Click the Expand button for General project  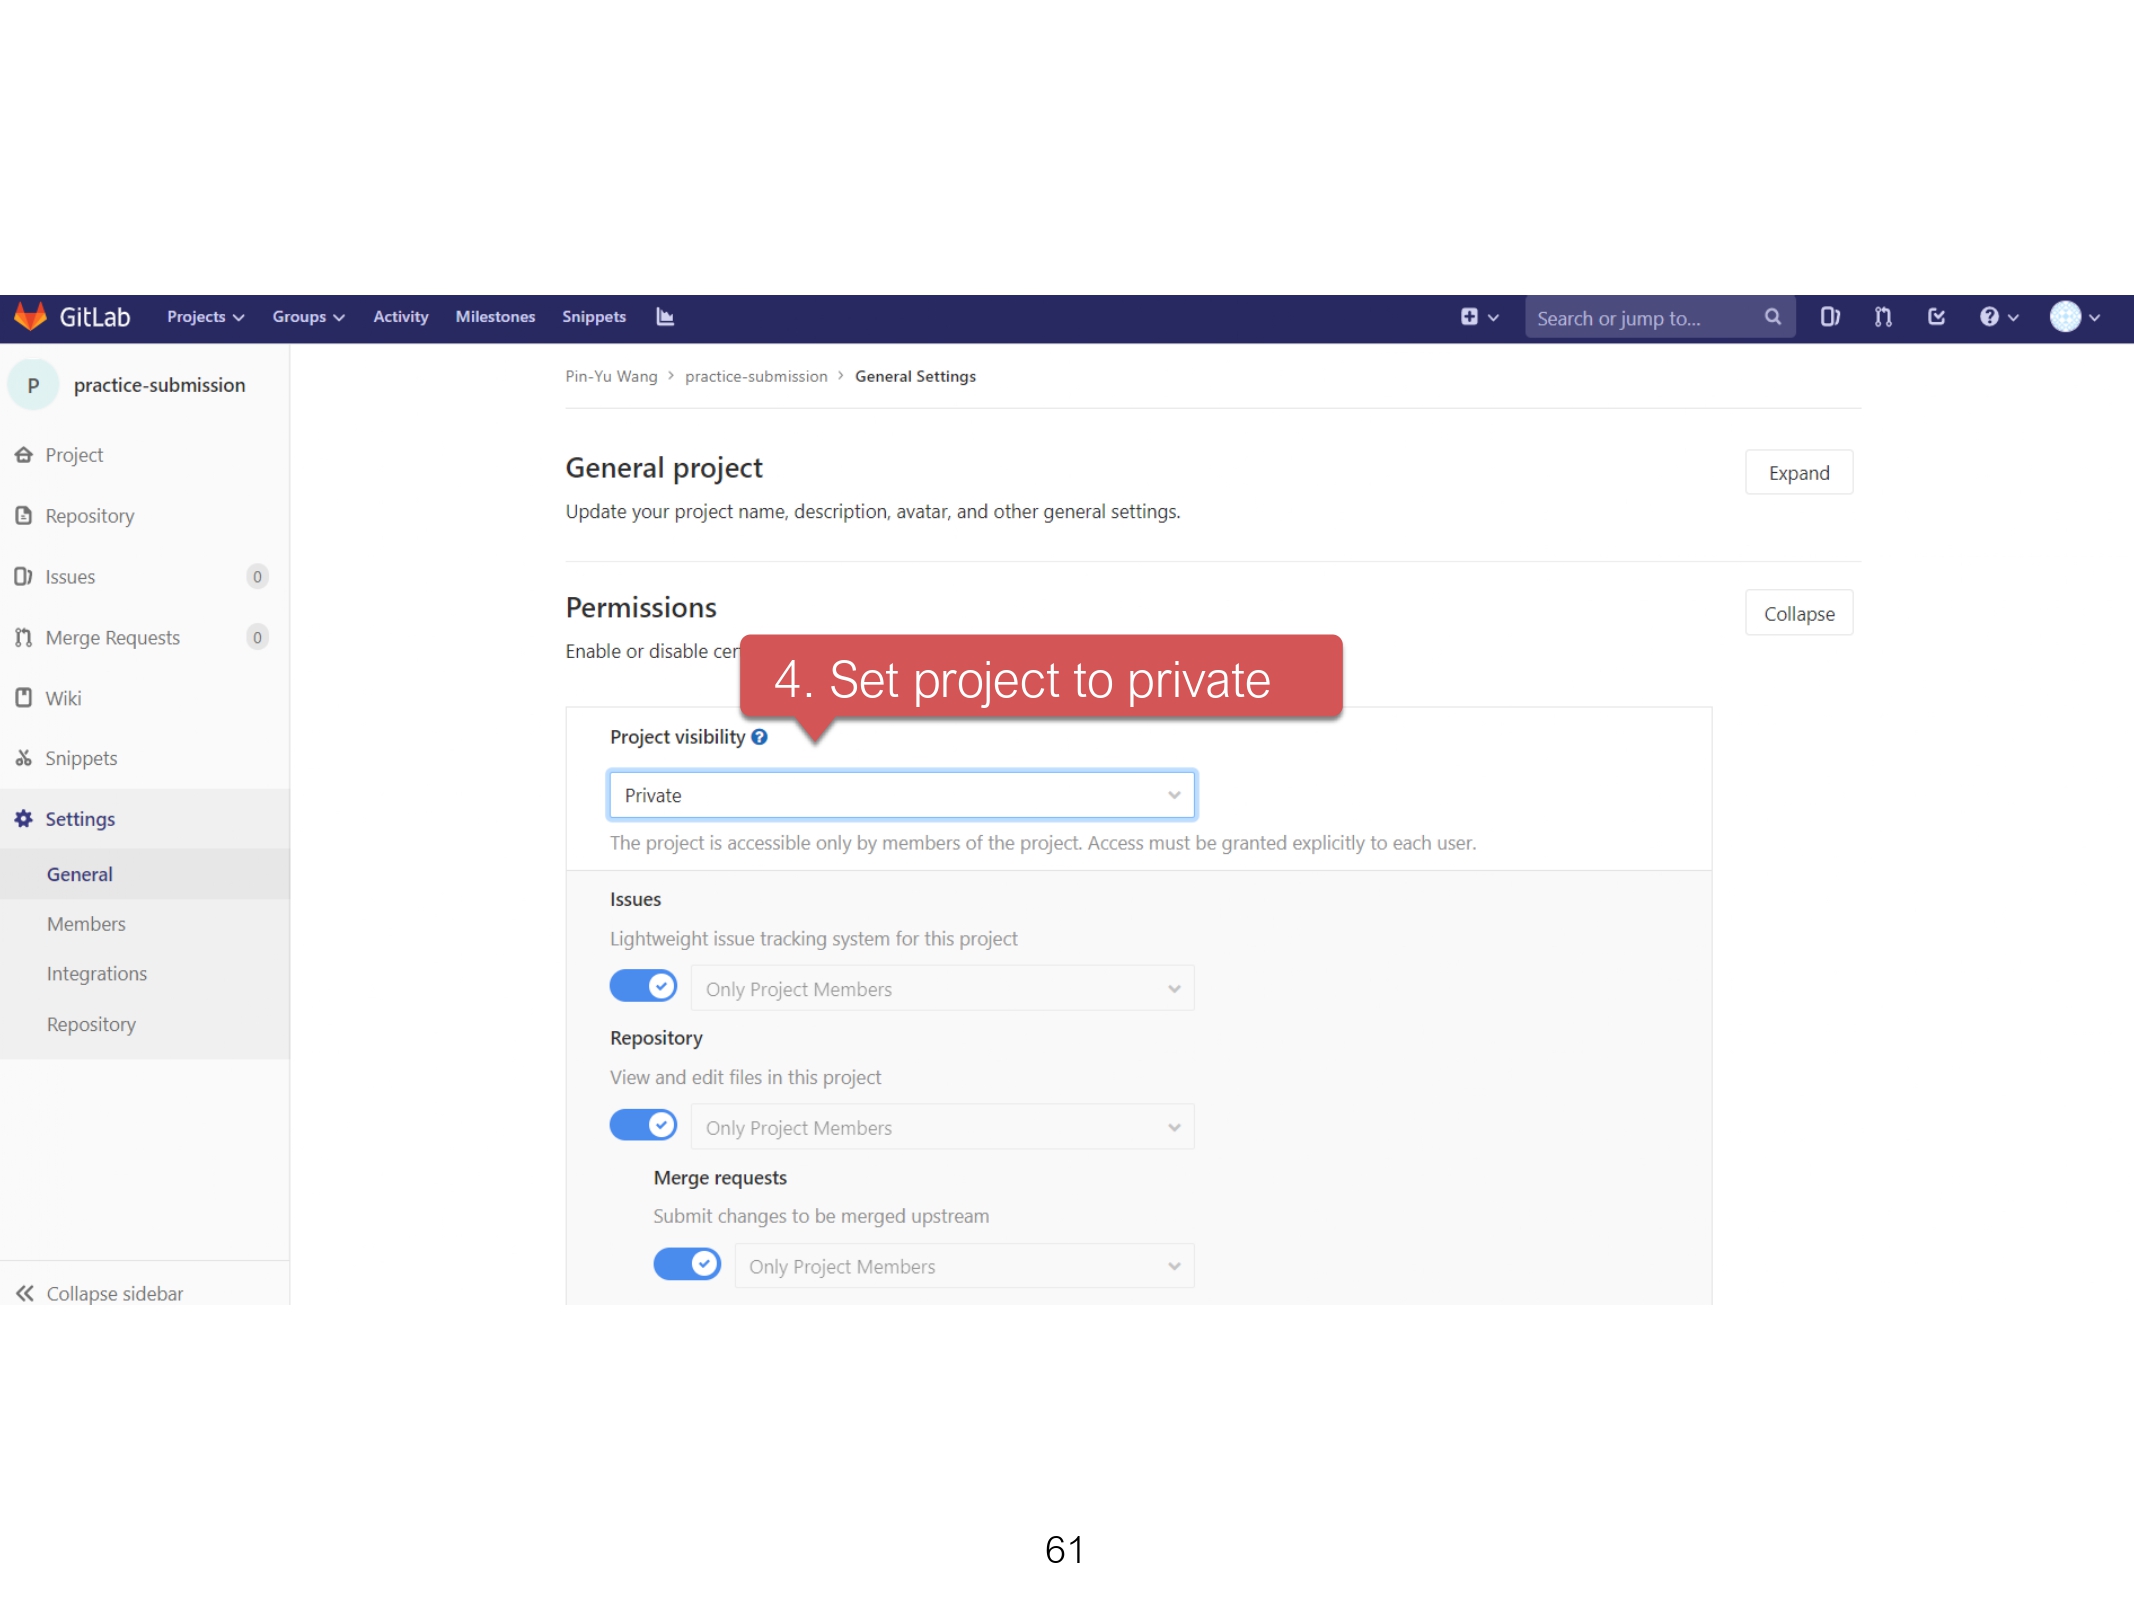(1798, 473)
